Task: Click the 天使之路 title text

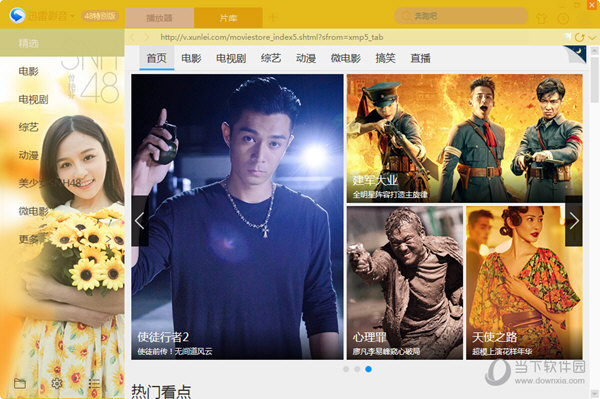Action: point(494,337)
